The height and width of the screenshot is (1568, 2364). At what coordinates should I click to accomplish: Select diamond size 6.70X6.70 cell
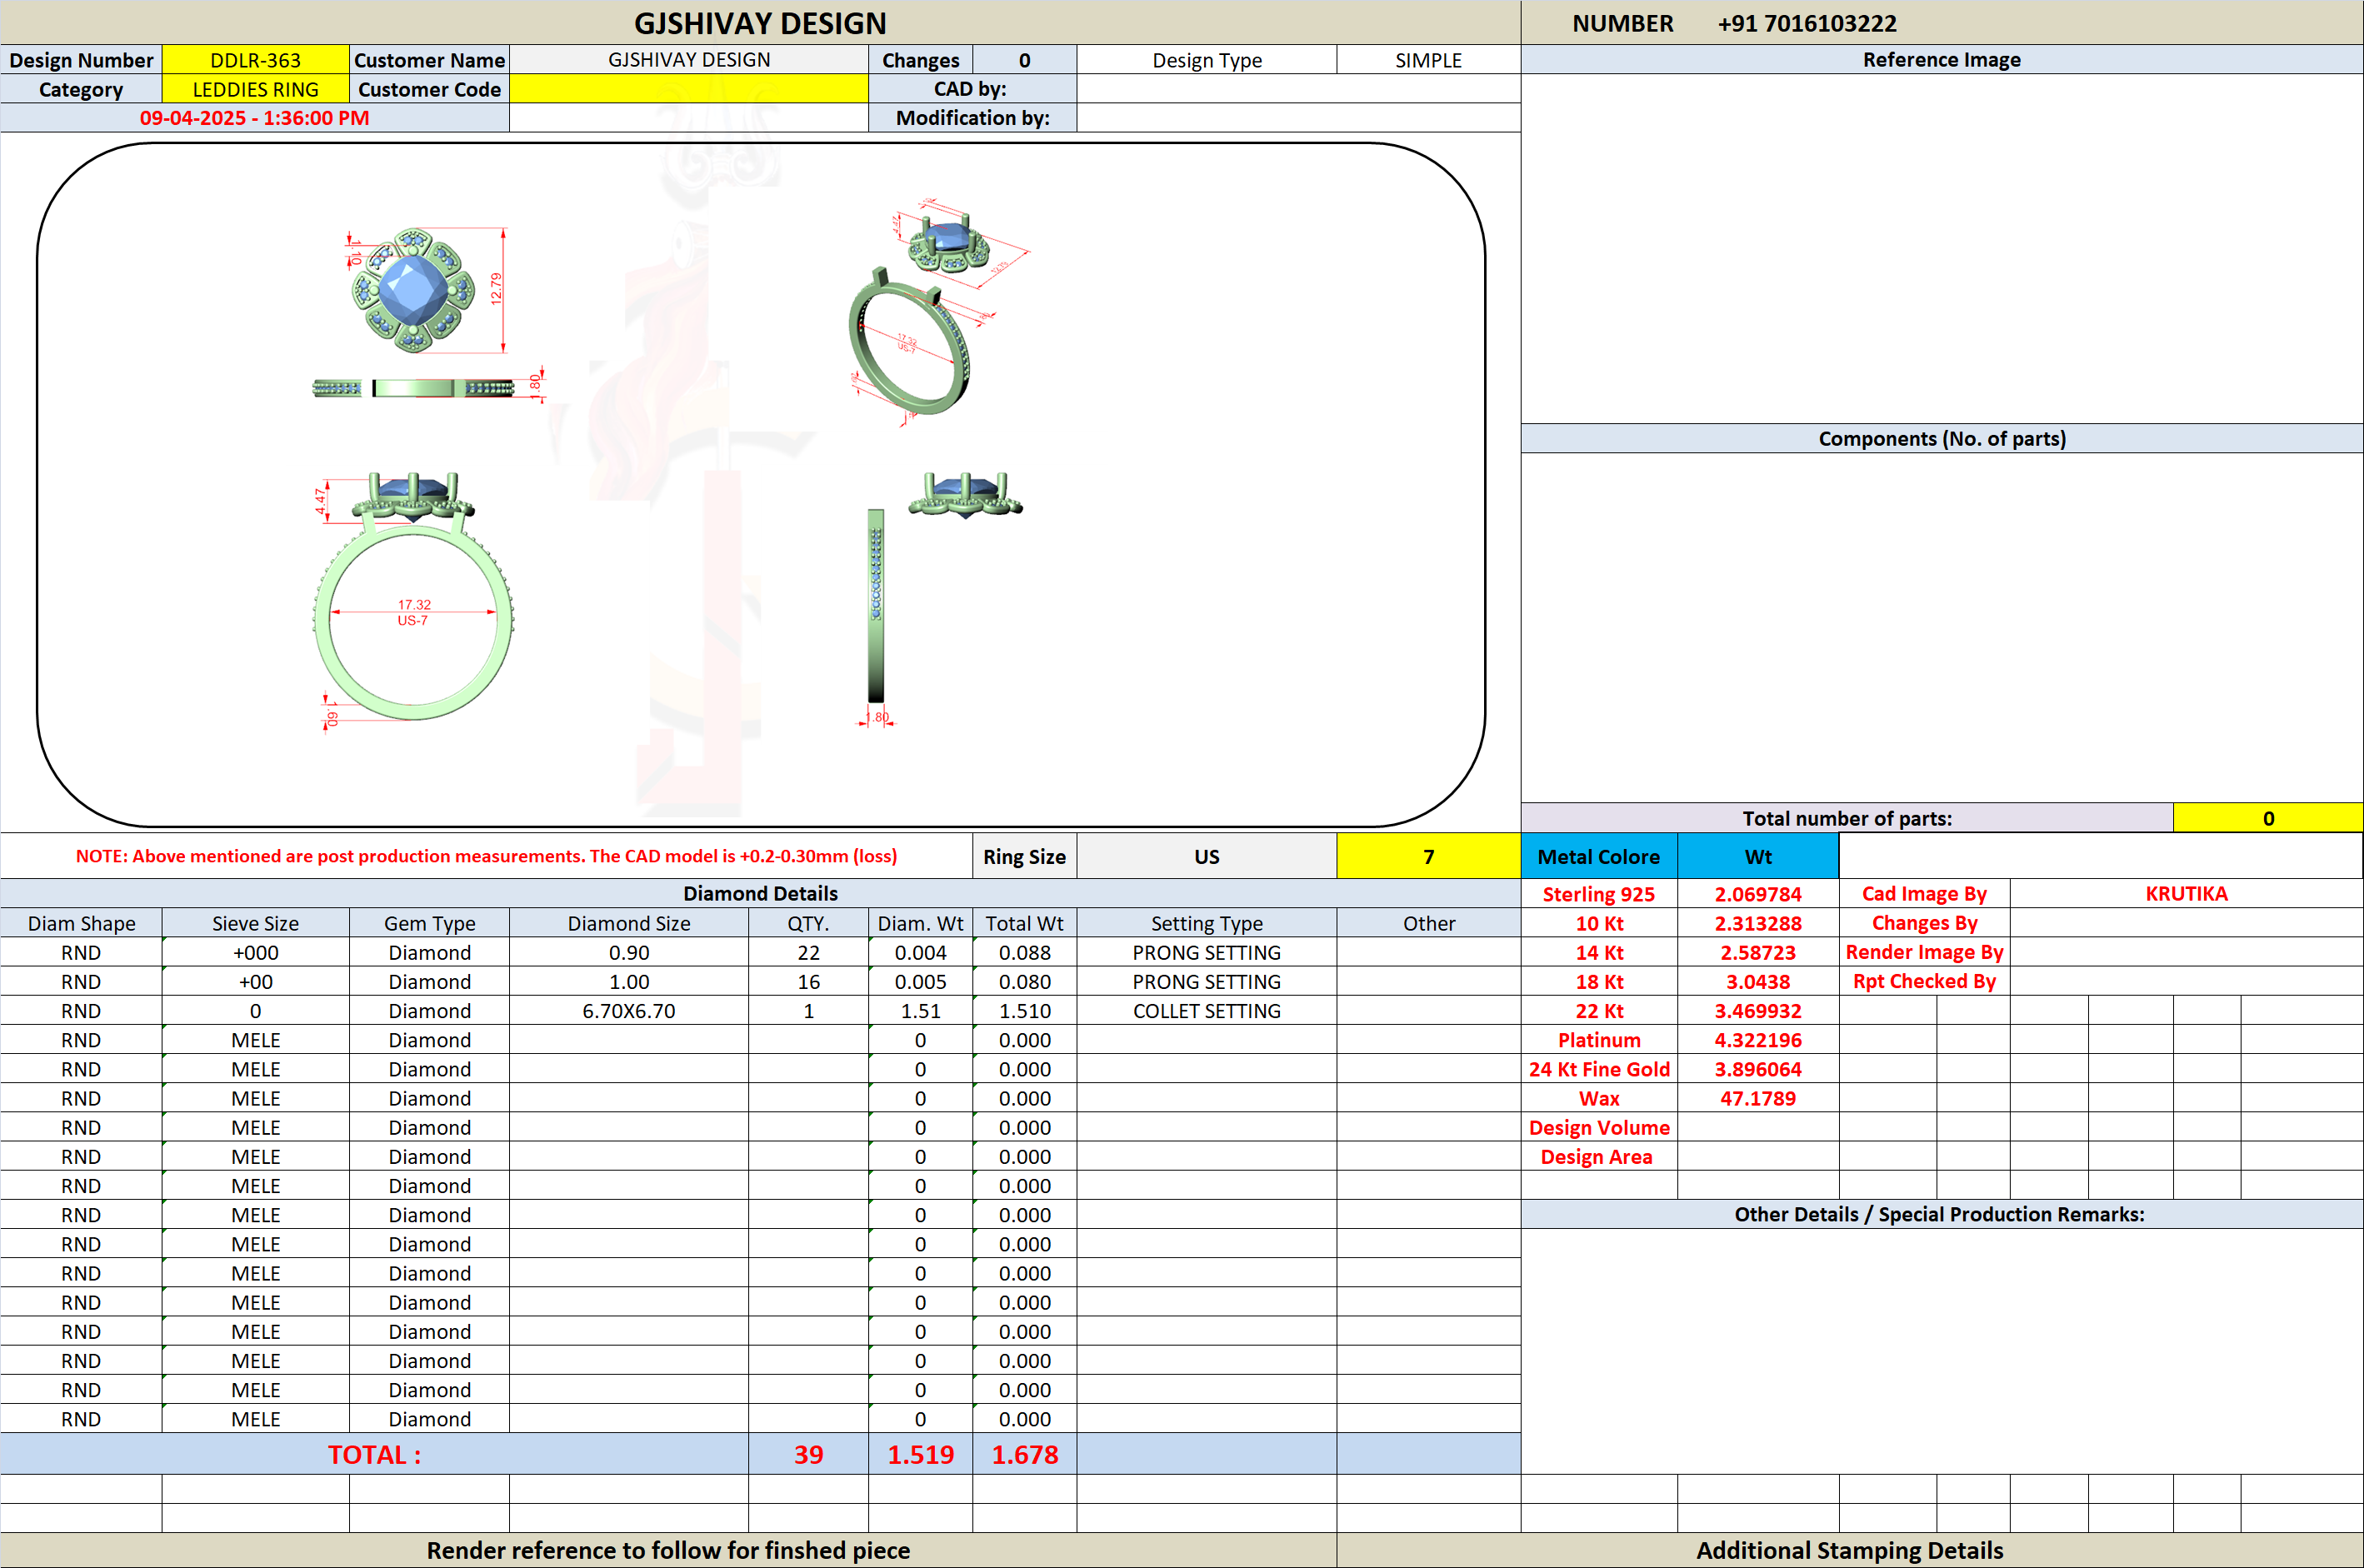(629, 1011)
